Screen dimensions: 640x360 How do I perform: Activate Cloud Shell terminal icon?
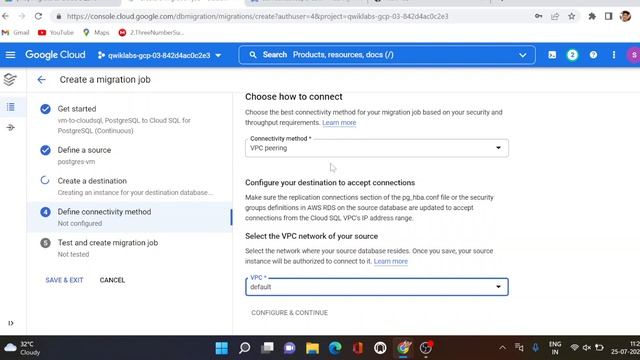(552, 55)
